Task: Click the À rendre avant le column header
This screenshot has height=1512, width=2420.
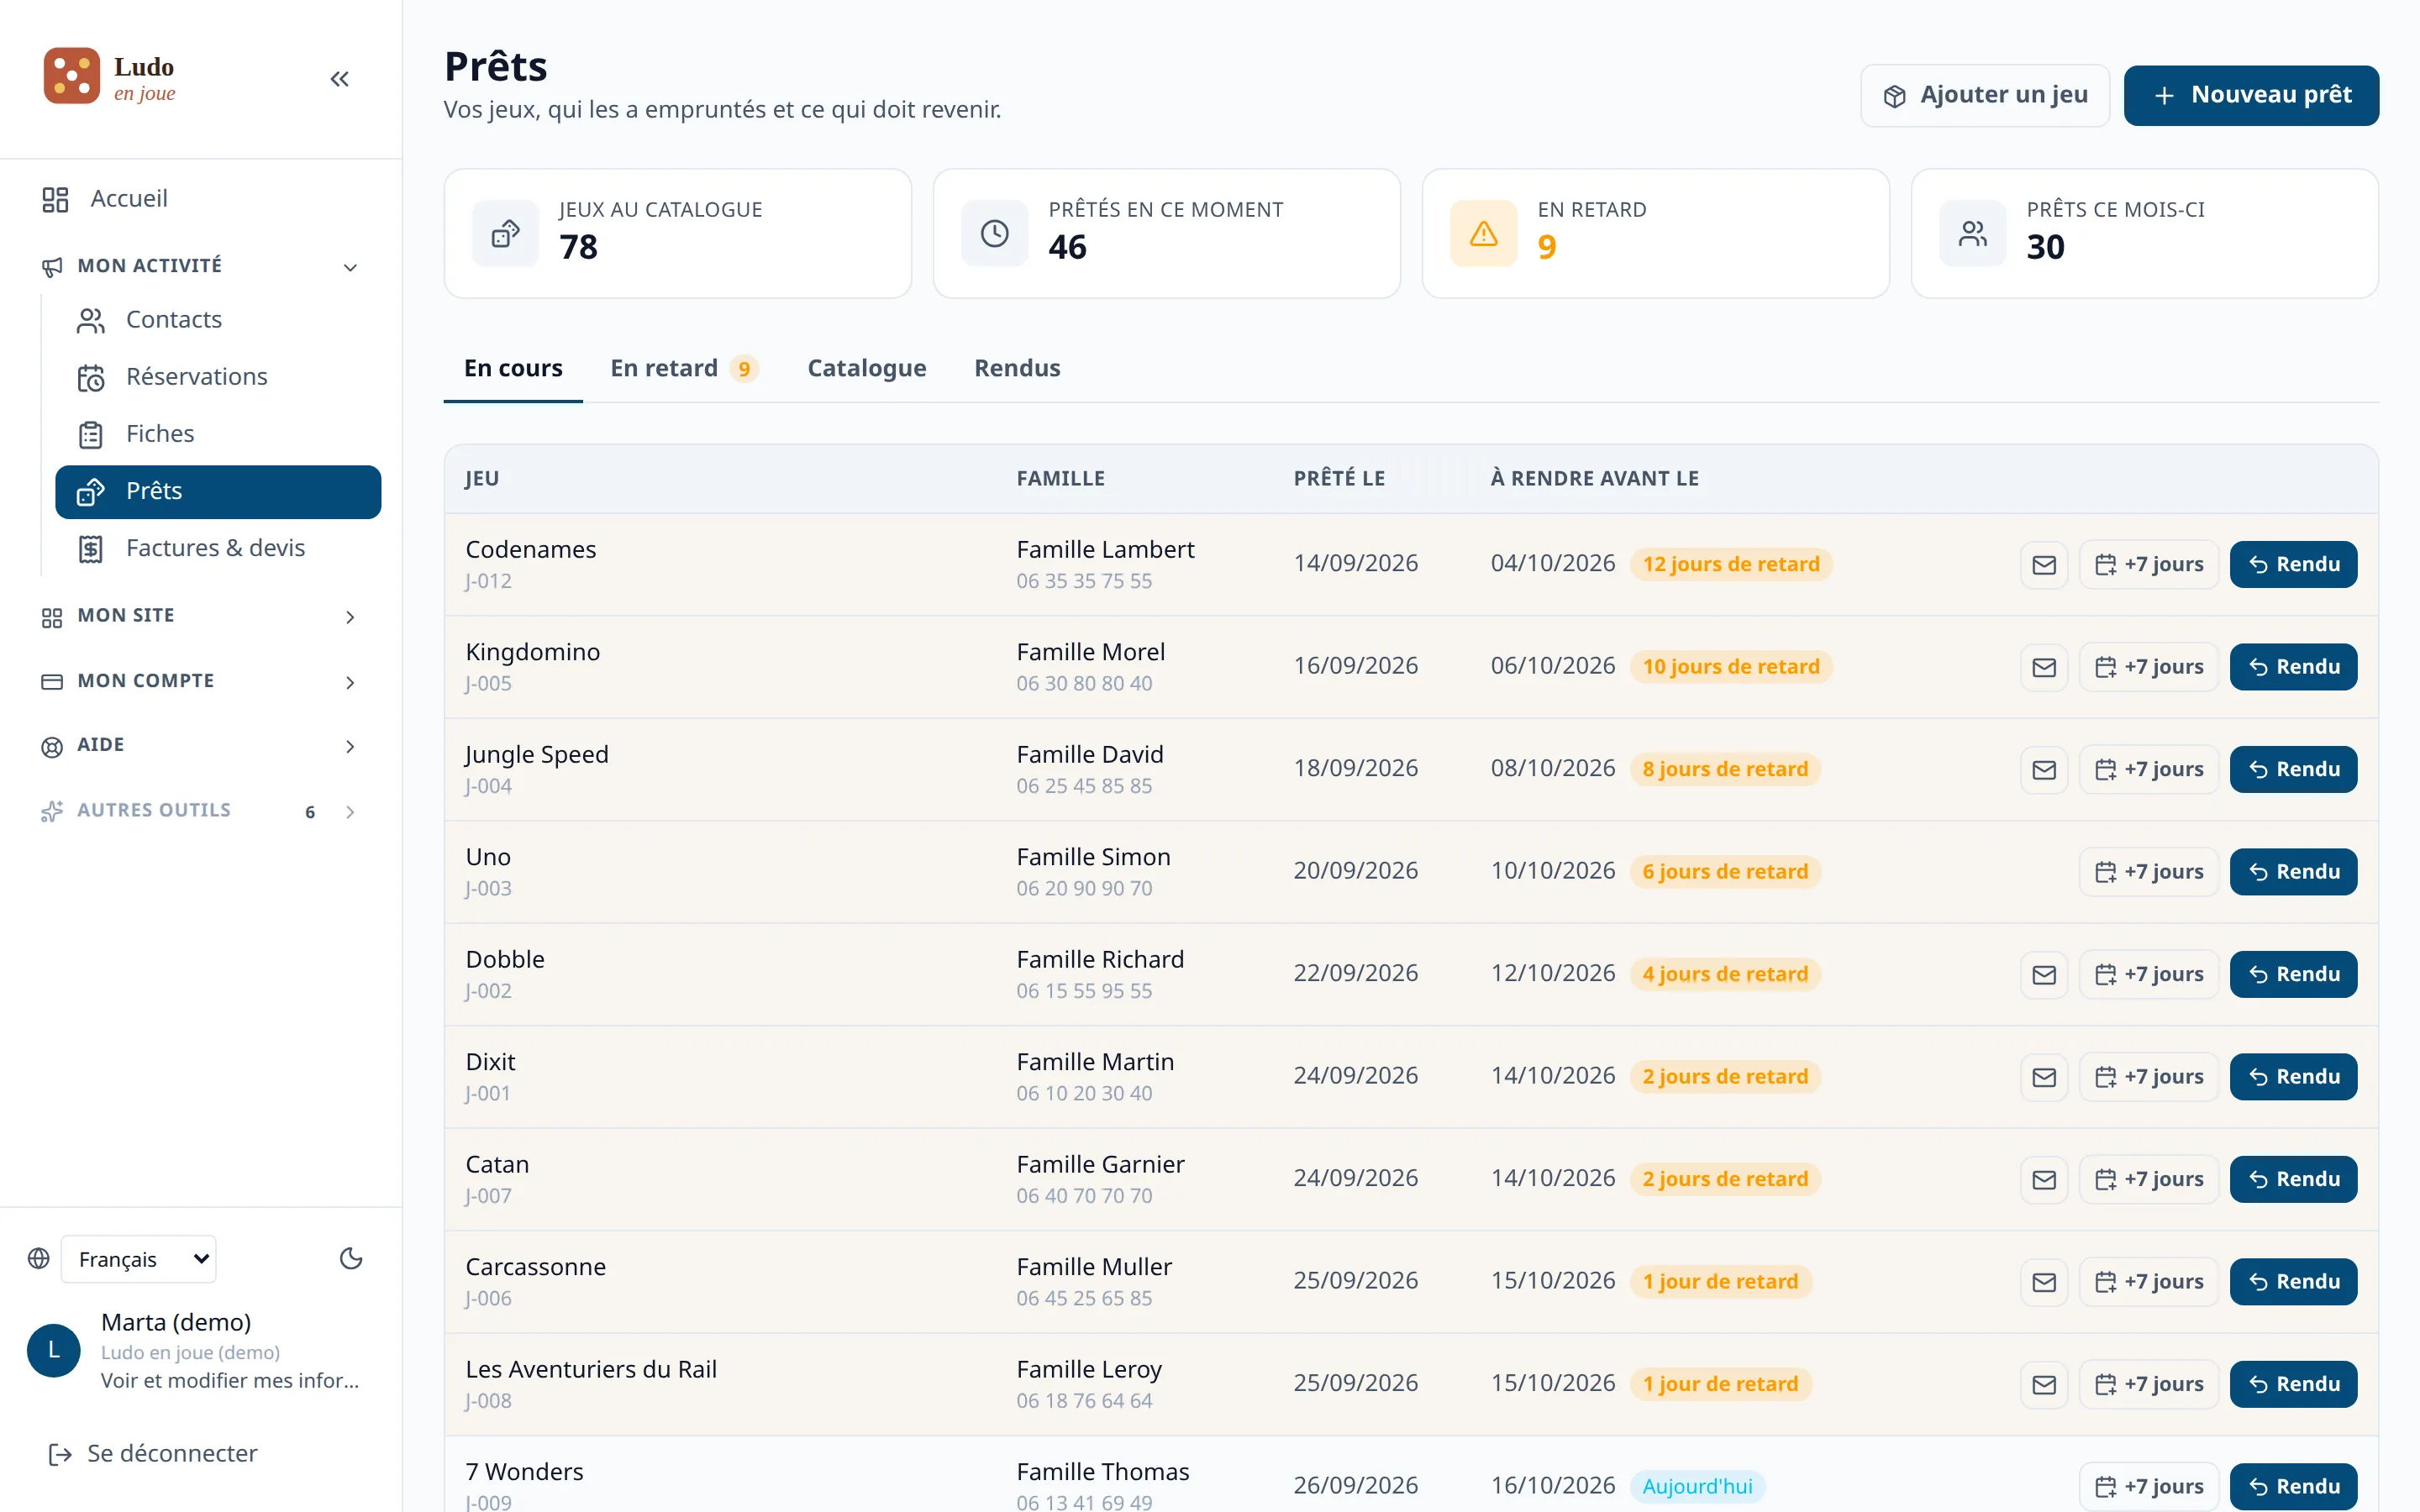Action: pos(1594,479)
